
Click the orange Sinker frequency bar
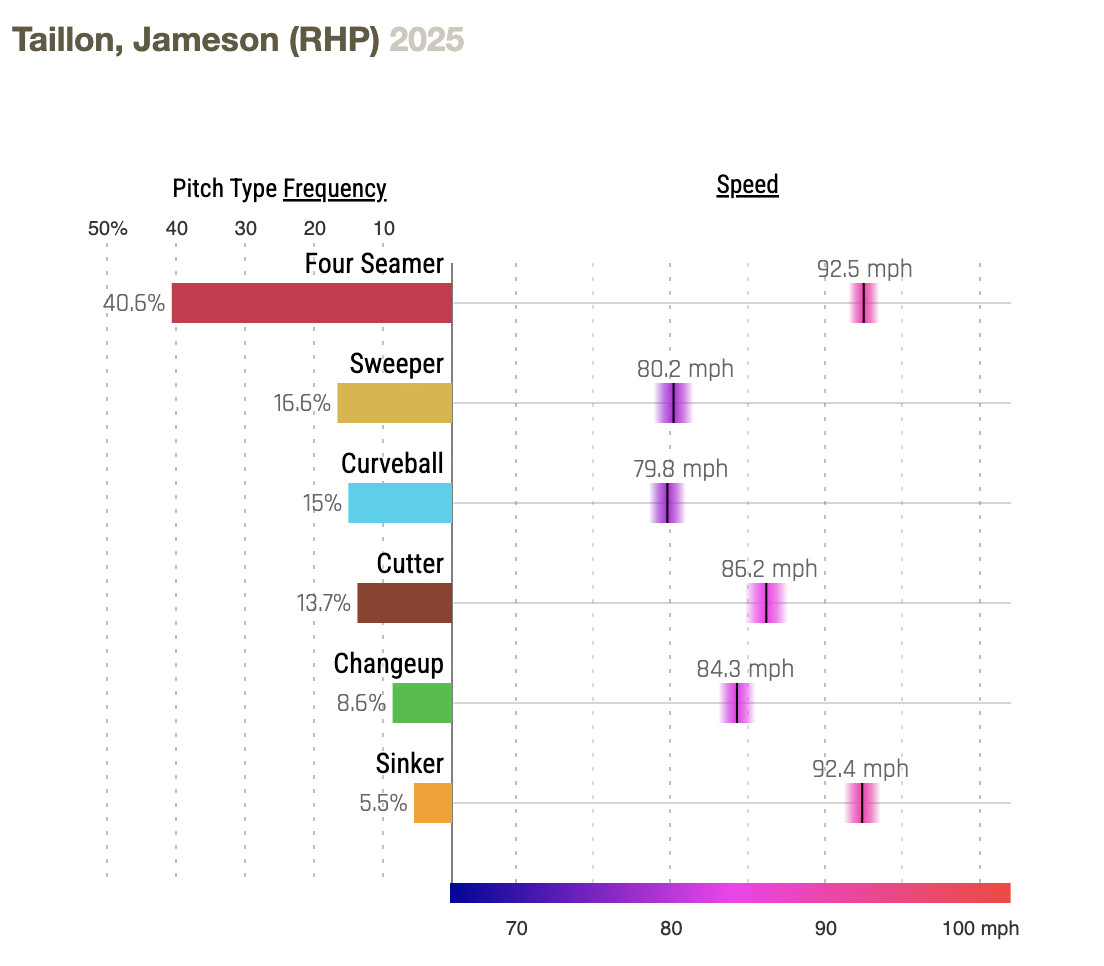[433, 803]
